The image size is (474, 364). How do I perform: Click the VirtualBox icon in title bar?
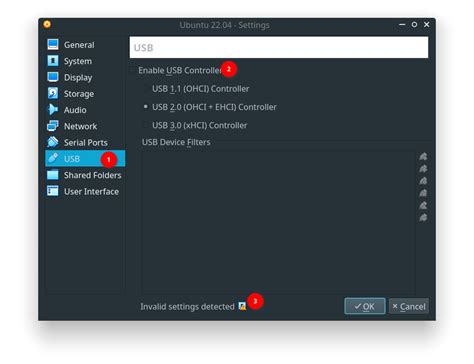[x=47, y=24]
